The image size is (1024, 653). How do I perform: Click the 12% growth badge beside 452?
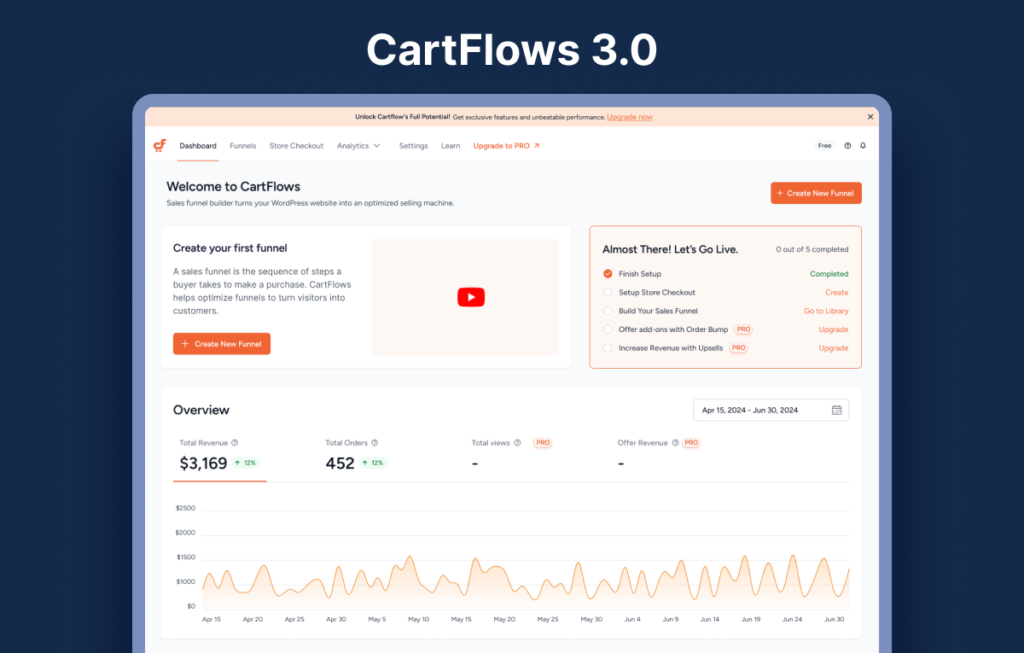(374, 463)
